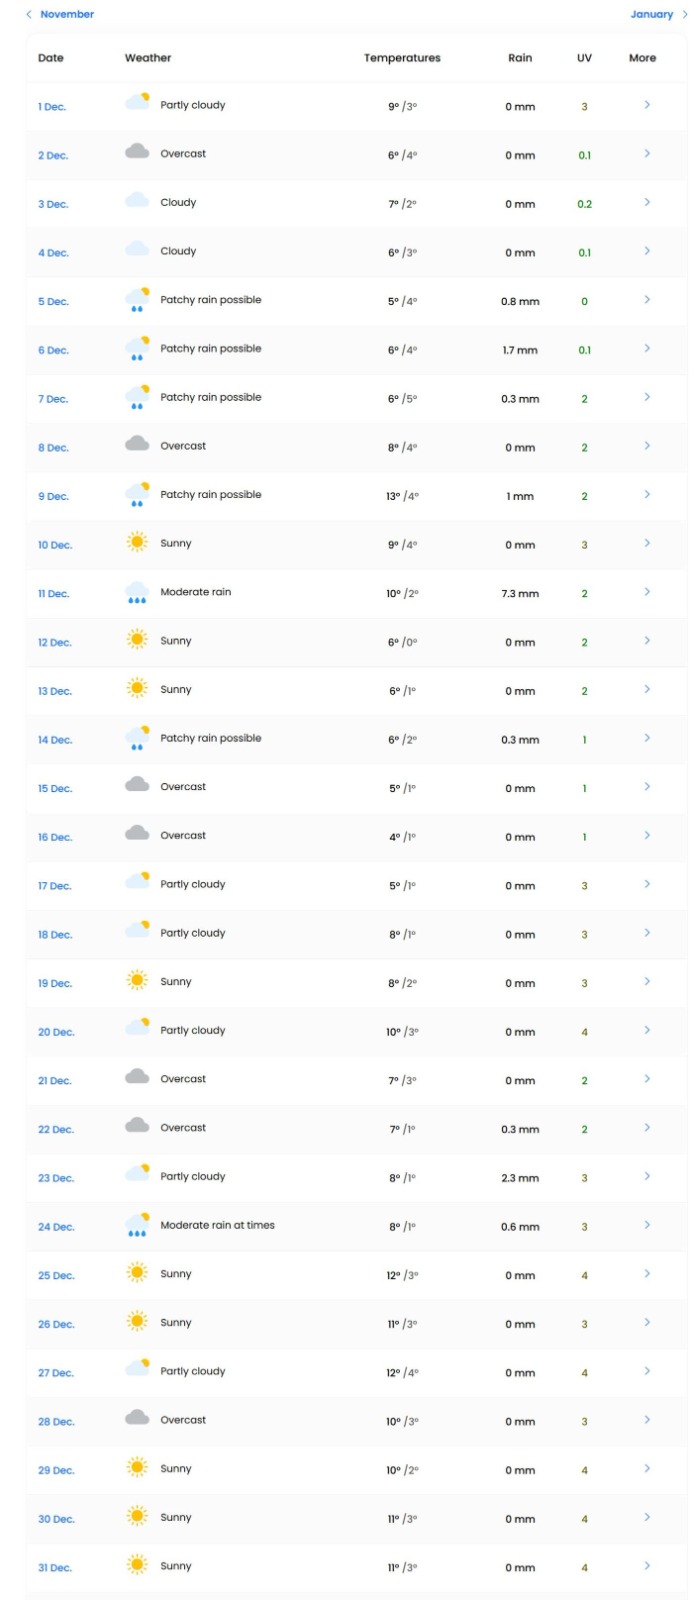
Task: Show more details for 18 Dec.
Action: click(x=647, y=933)
